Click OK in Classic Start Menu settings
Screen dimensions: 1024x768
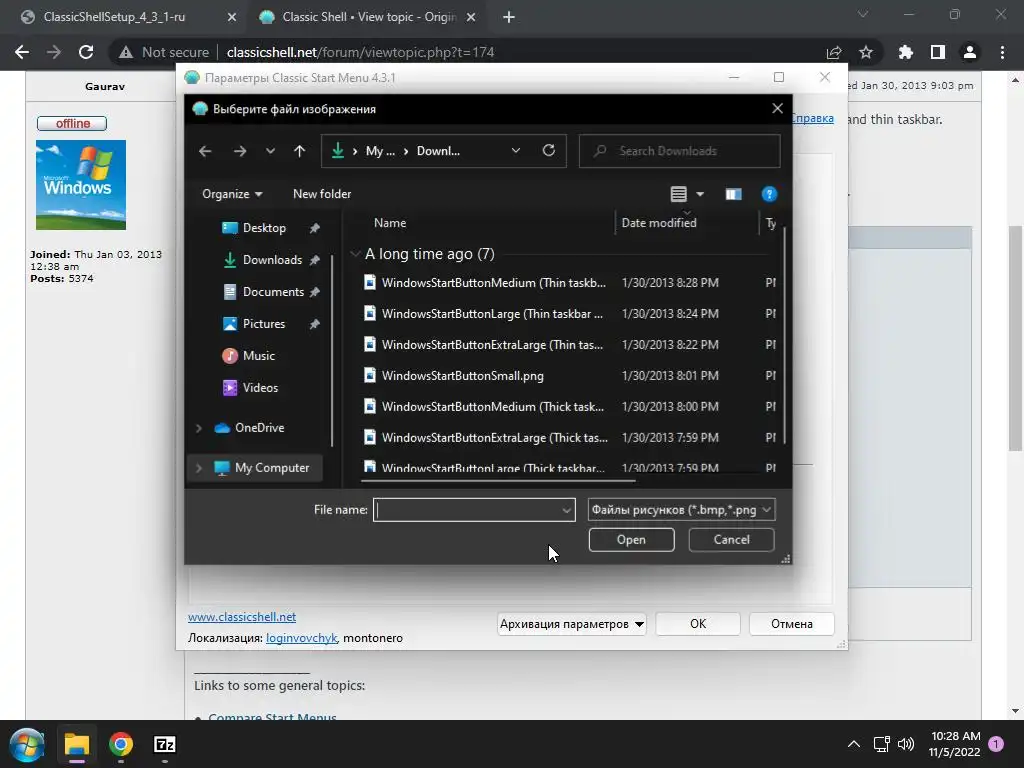coord(697,624)
